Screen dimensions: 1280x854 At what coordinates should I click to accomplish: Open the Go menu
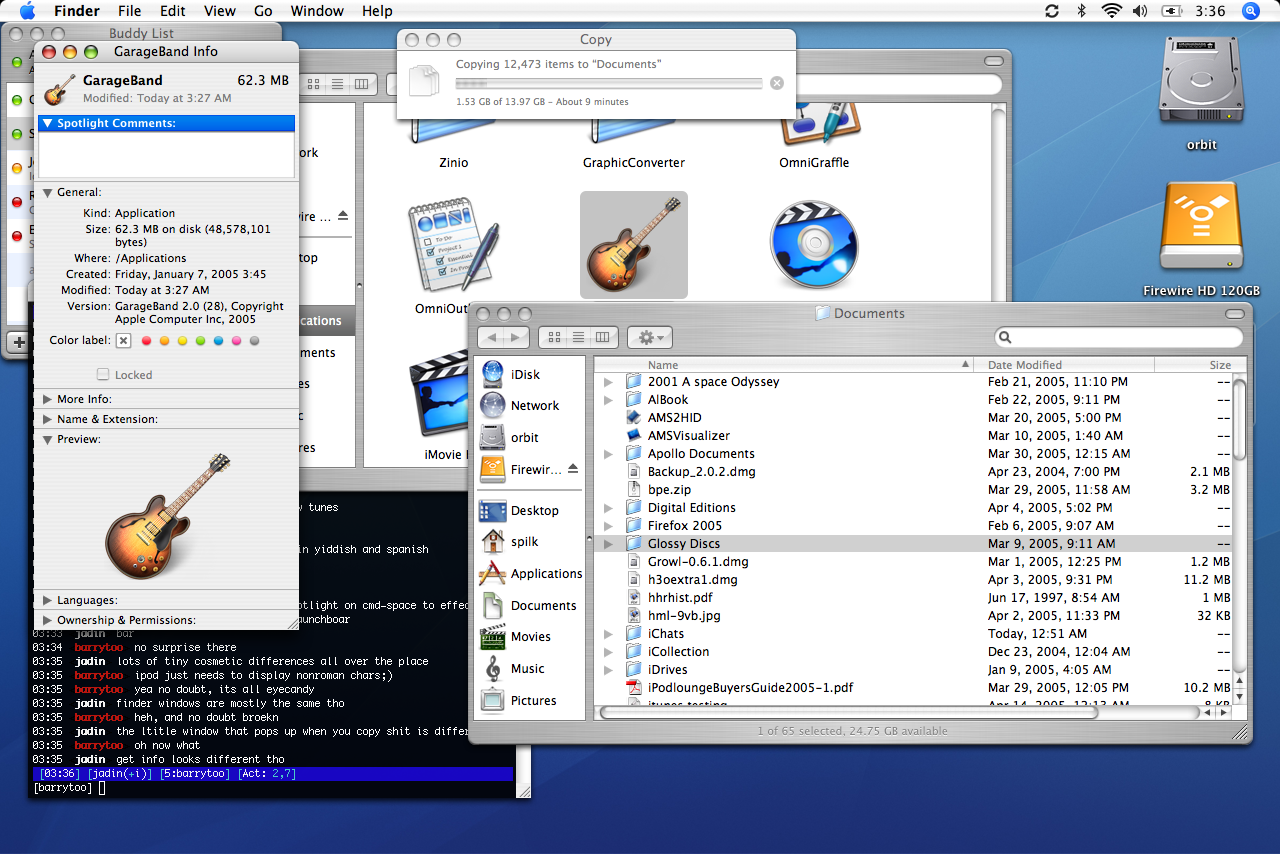(263, 11)
